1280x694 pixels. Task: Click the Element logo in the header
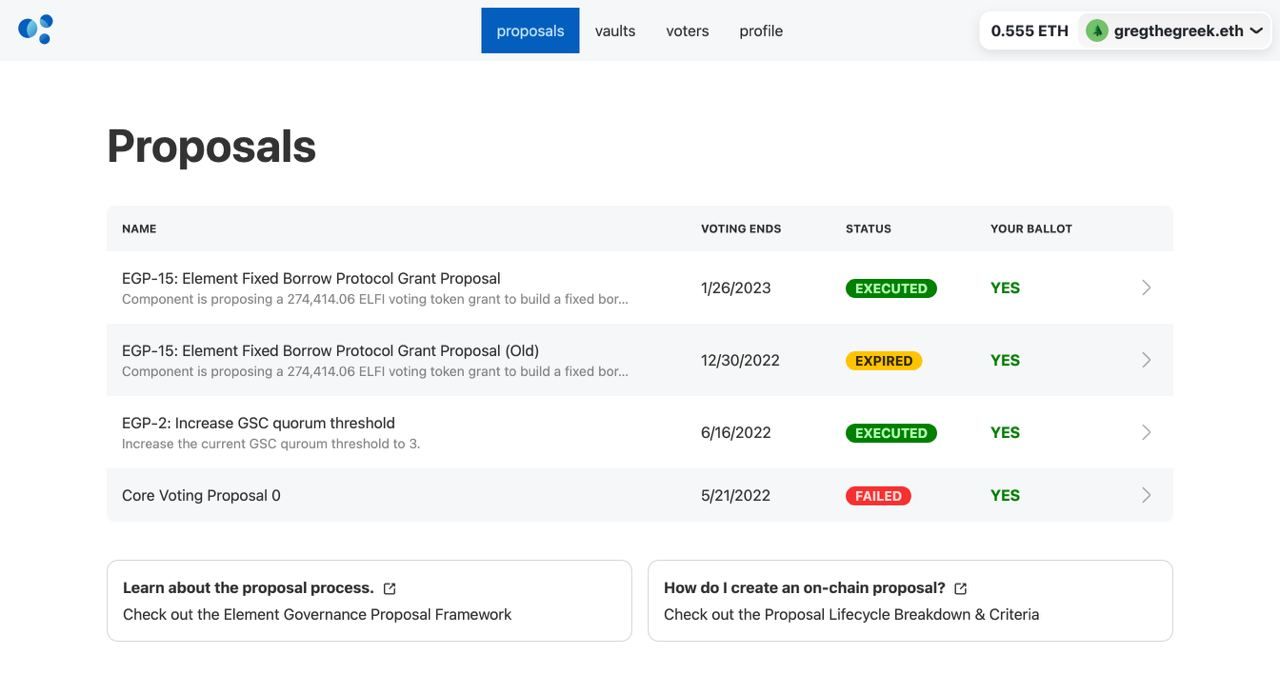click(x=35, y=29)
